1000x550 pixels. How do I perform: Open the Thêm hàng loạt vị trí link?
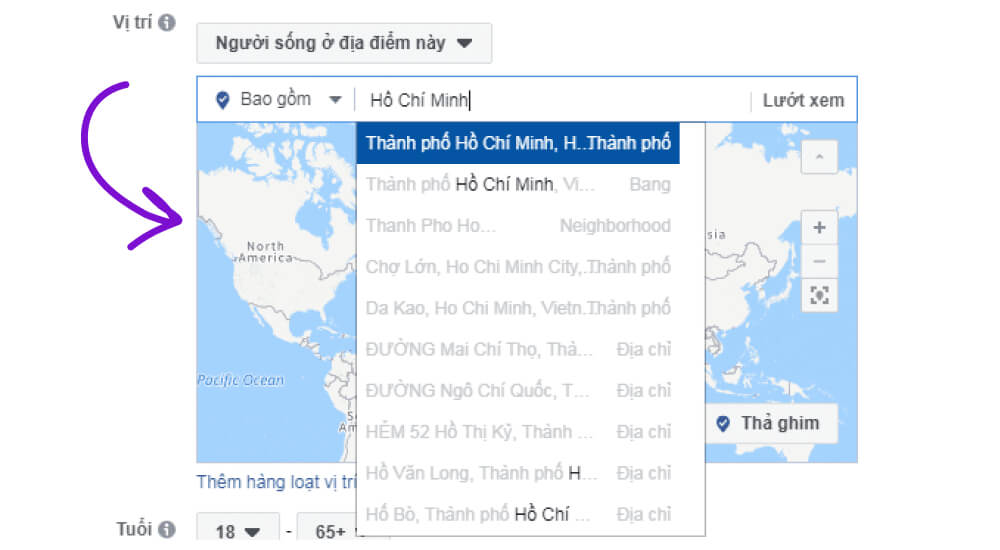coord(276,482)
